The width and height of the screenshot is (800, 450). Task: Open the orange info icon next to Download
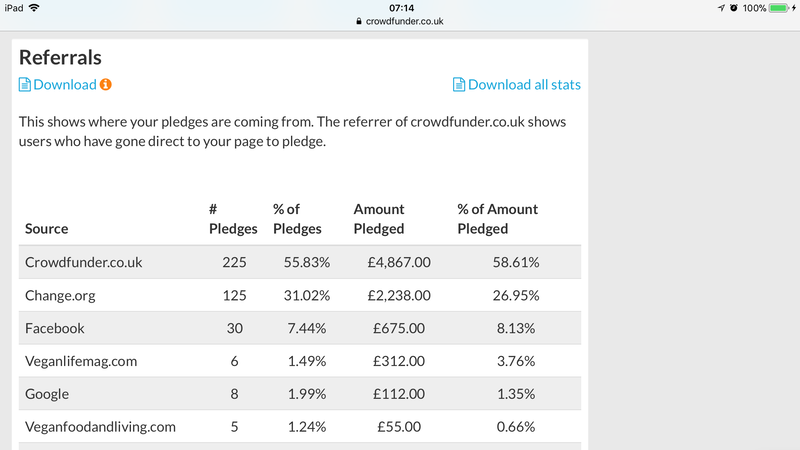(105, 85)
